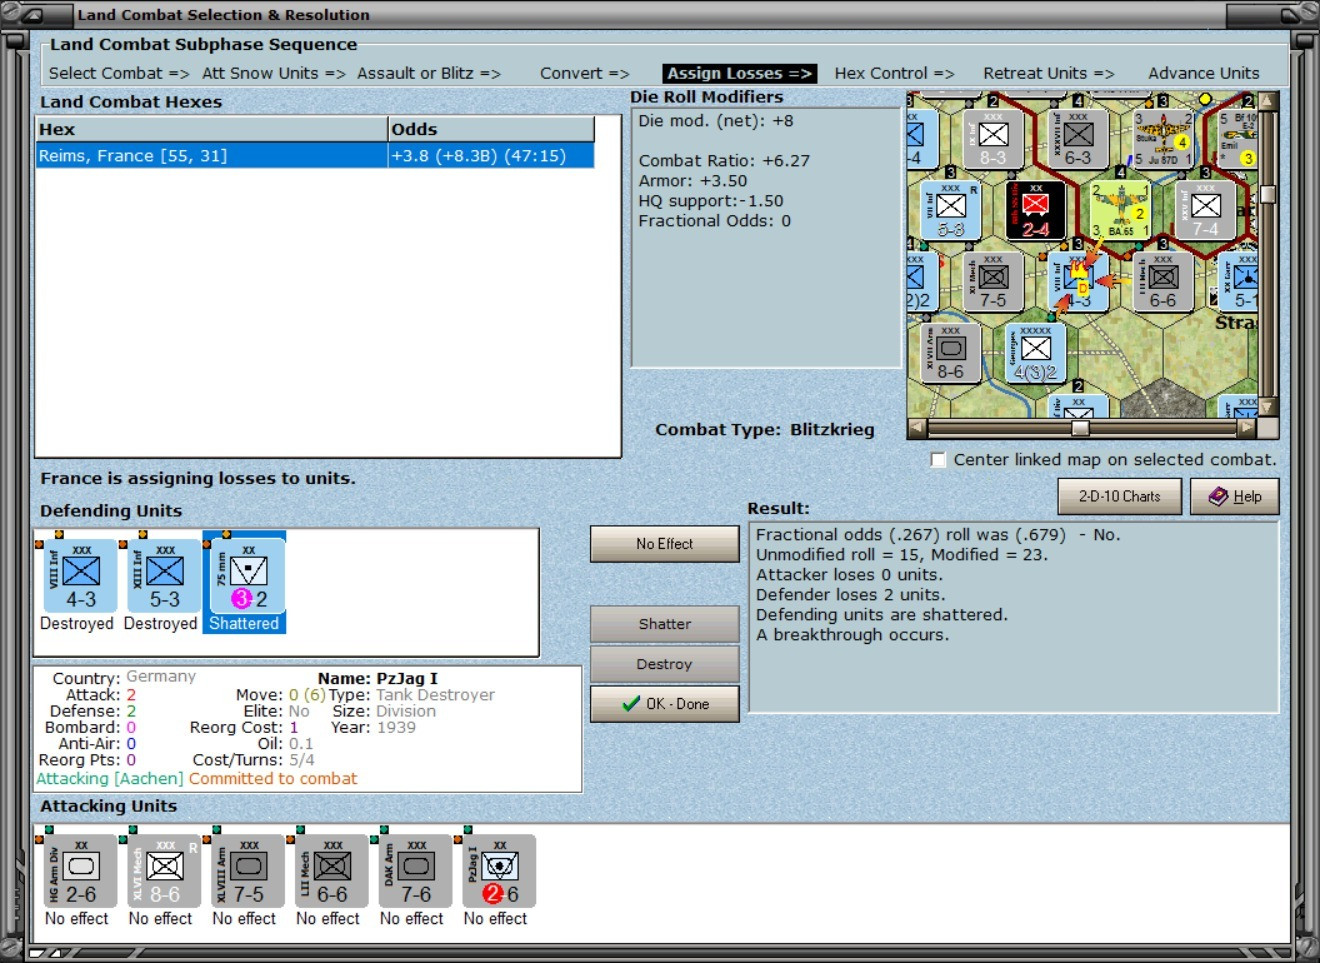The image size is (1320, 963).
Task: Click the 'Committed to combat' status text
Action: 273,778
